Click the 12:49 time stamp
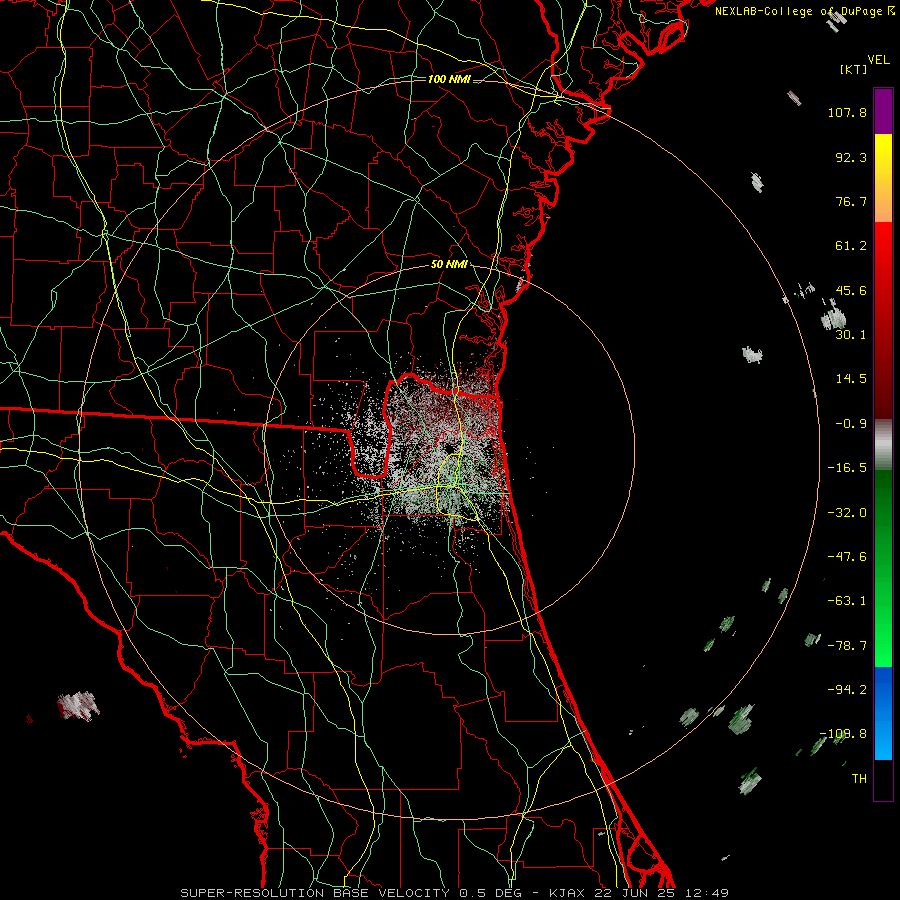Screen dimensions: 900x900 [706, 893]
